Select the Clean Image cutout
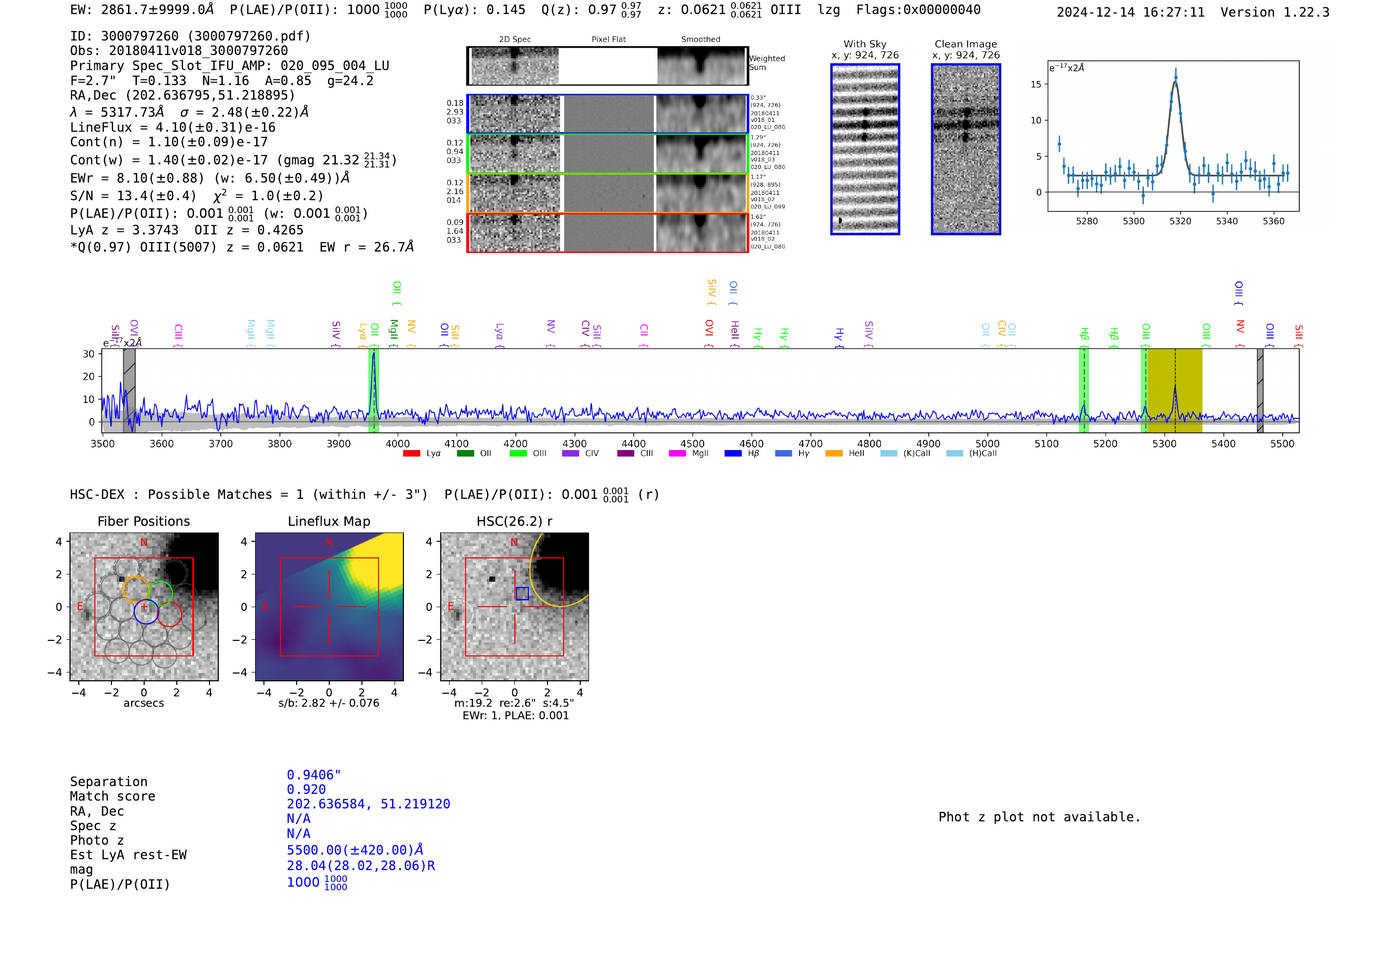 click(x=966, y=149)
